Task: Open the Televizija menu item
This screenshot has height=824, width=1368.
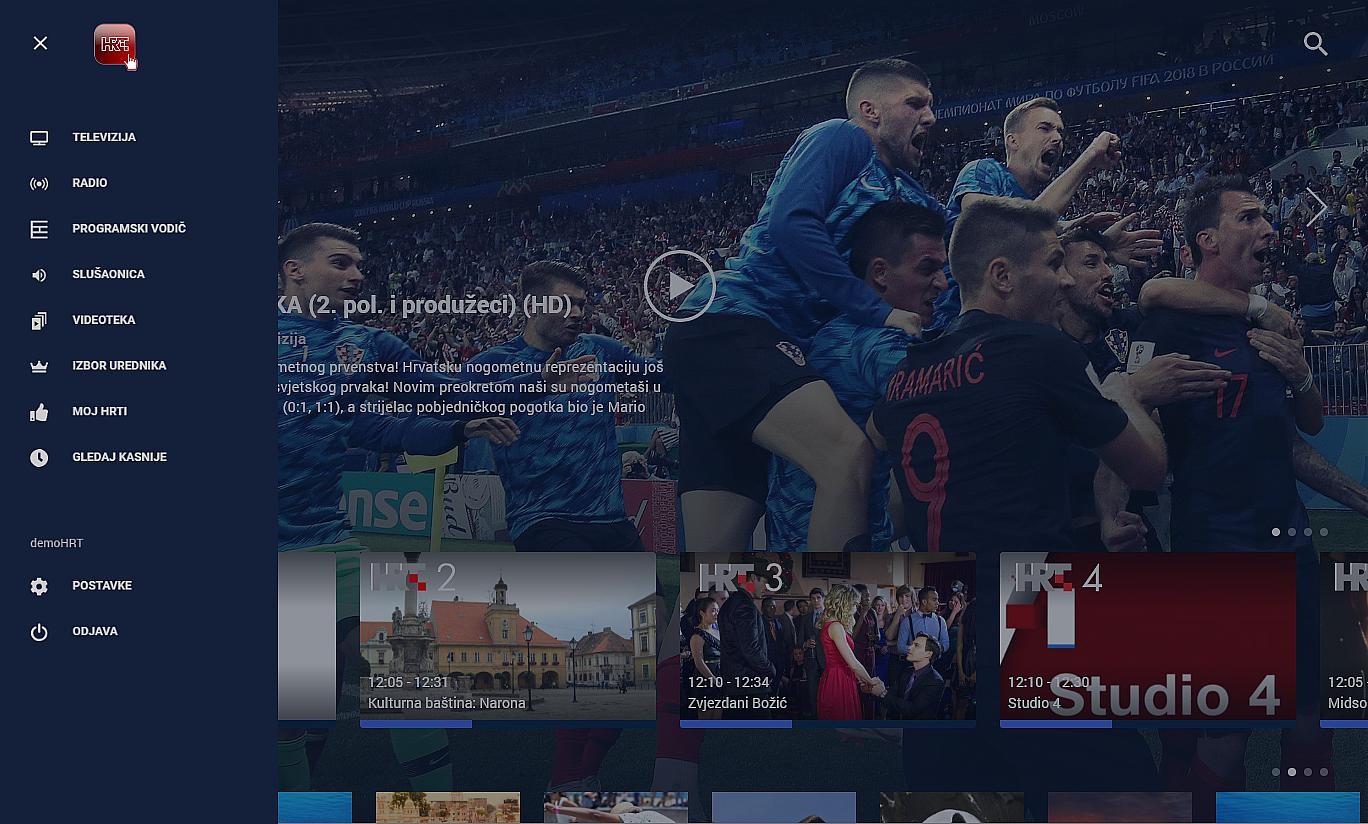Action: (104, 137)
